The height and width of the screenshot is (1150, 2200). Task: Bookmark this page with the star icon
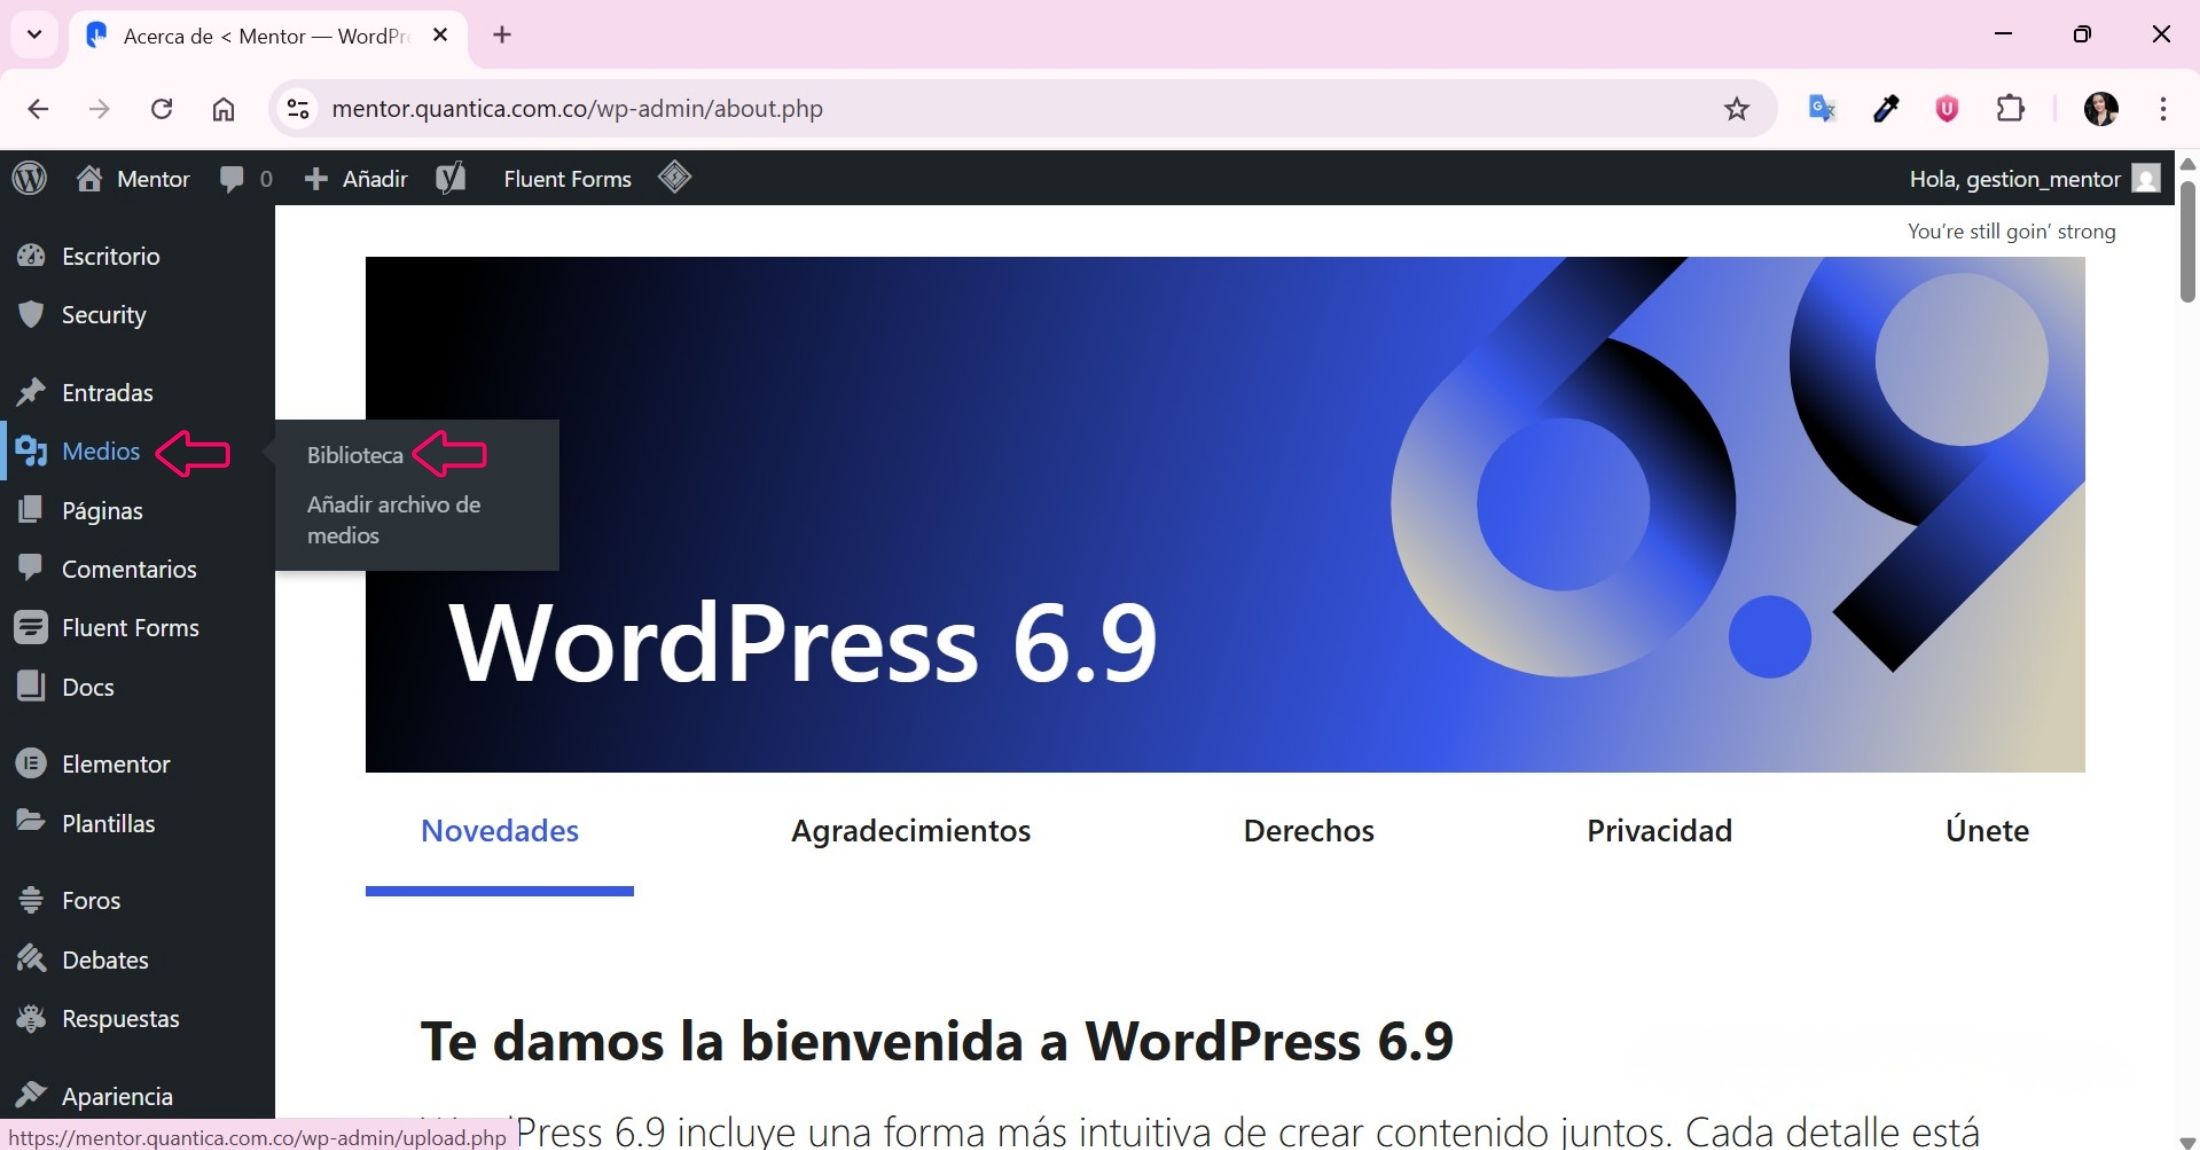click(1736, 108)
